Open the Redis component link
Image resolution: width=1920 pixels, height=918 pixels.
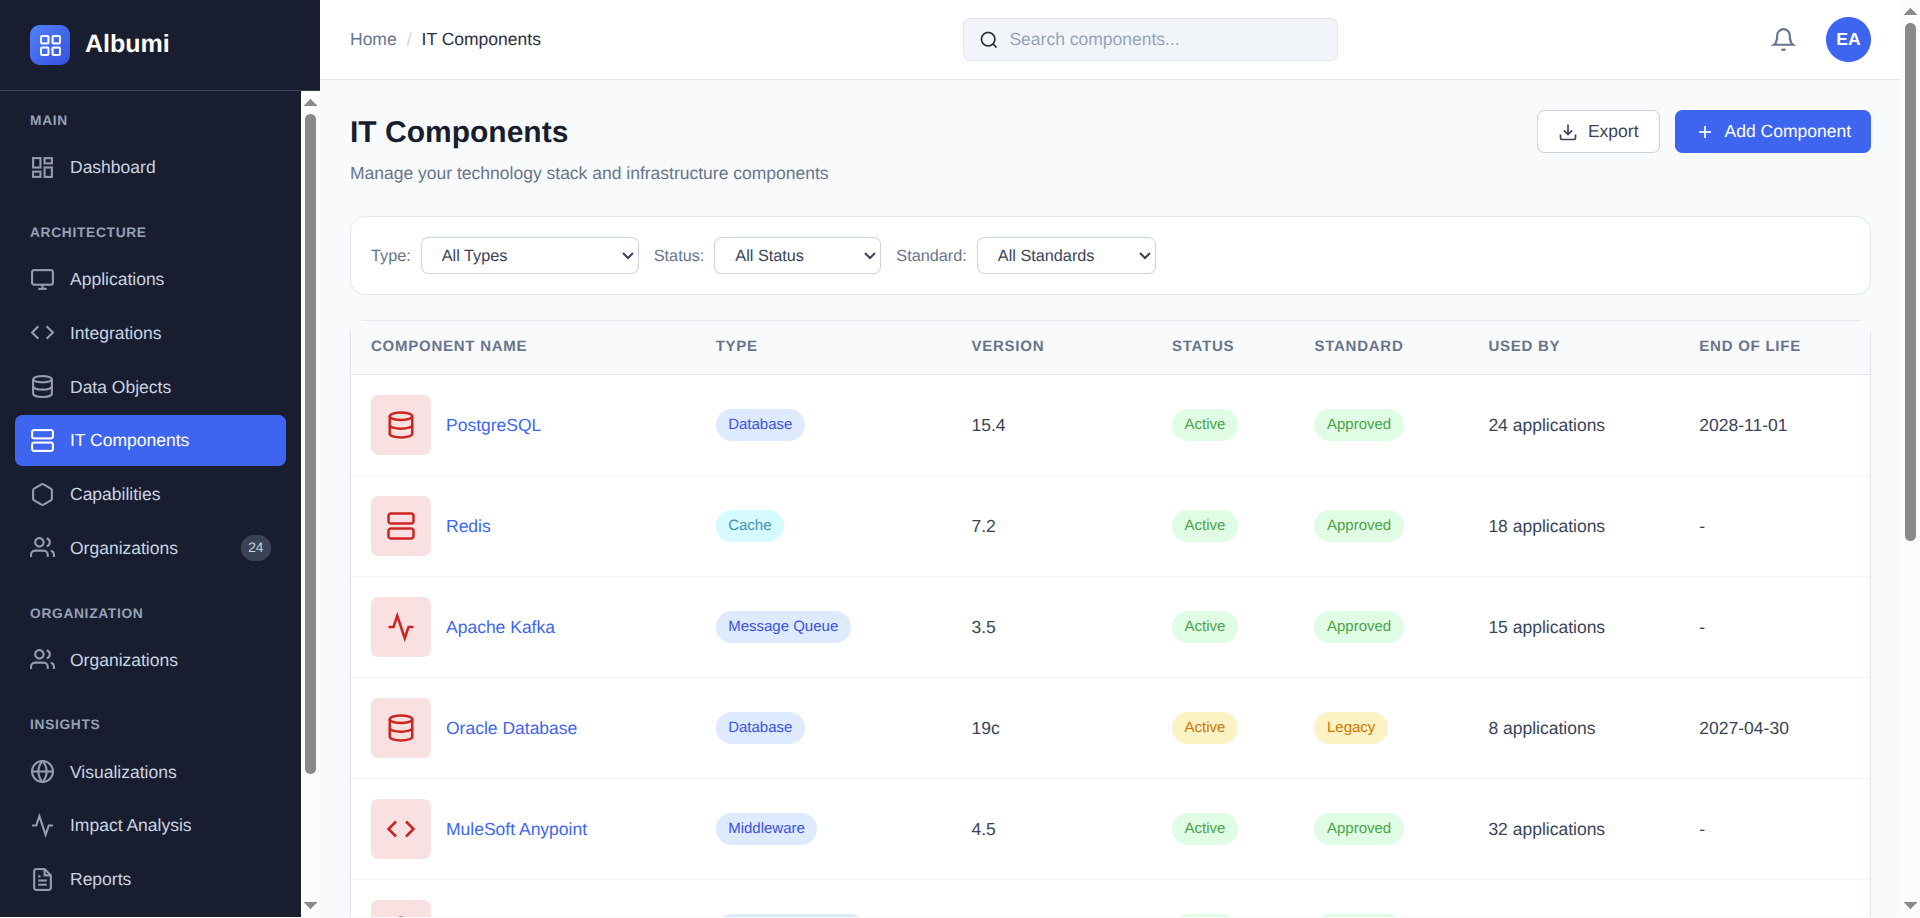point(468,525)
